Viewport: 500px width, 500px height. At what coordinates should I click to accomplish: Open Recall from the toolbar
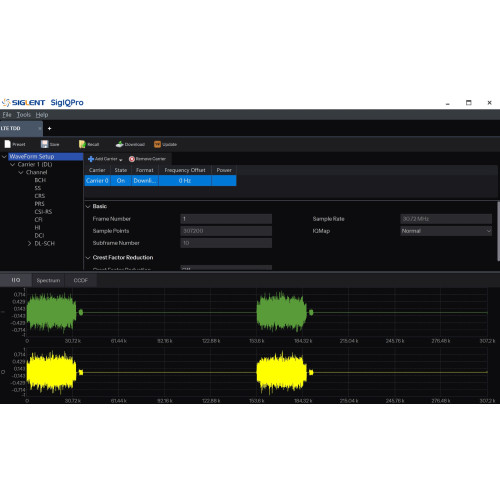pos(89,144)
